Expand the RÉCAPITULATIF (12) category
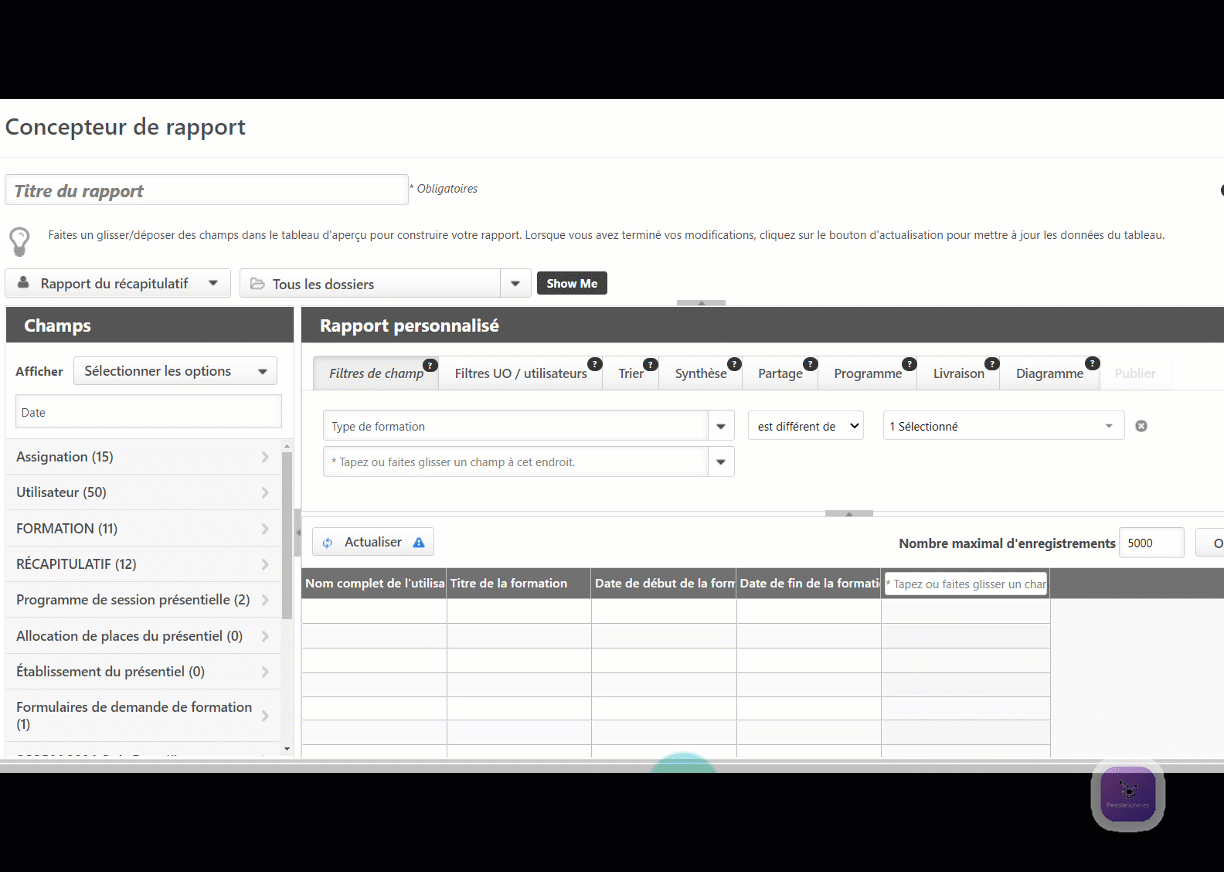Viewport: 1224px width, 872px height. pyautogui.click(x=143, y=565)
